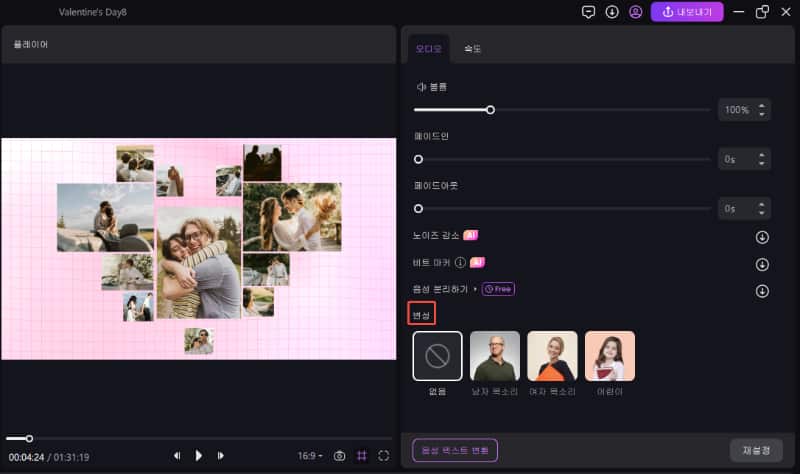Take a snapshot with the camera icon
800x474 pixels.
coord(339,456)
